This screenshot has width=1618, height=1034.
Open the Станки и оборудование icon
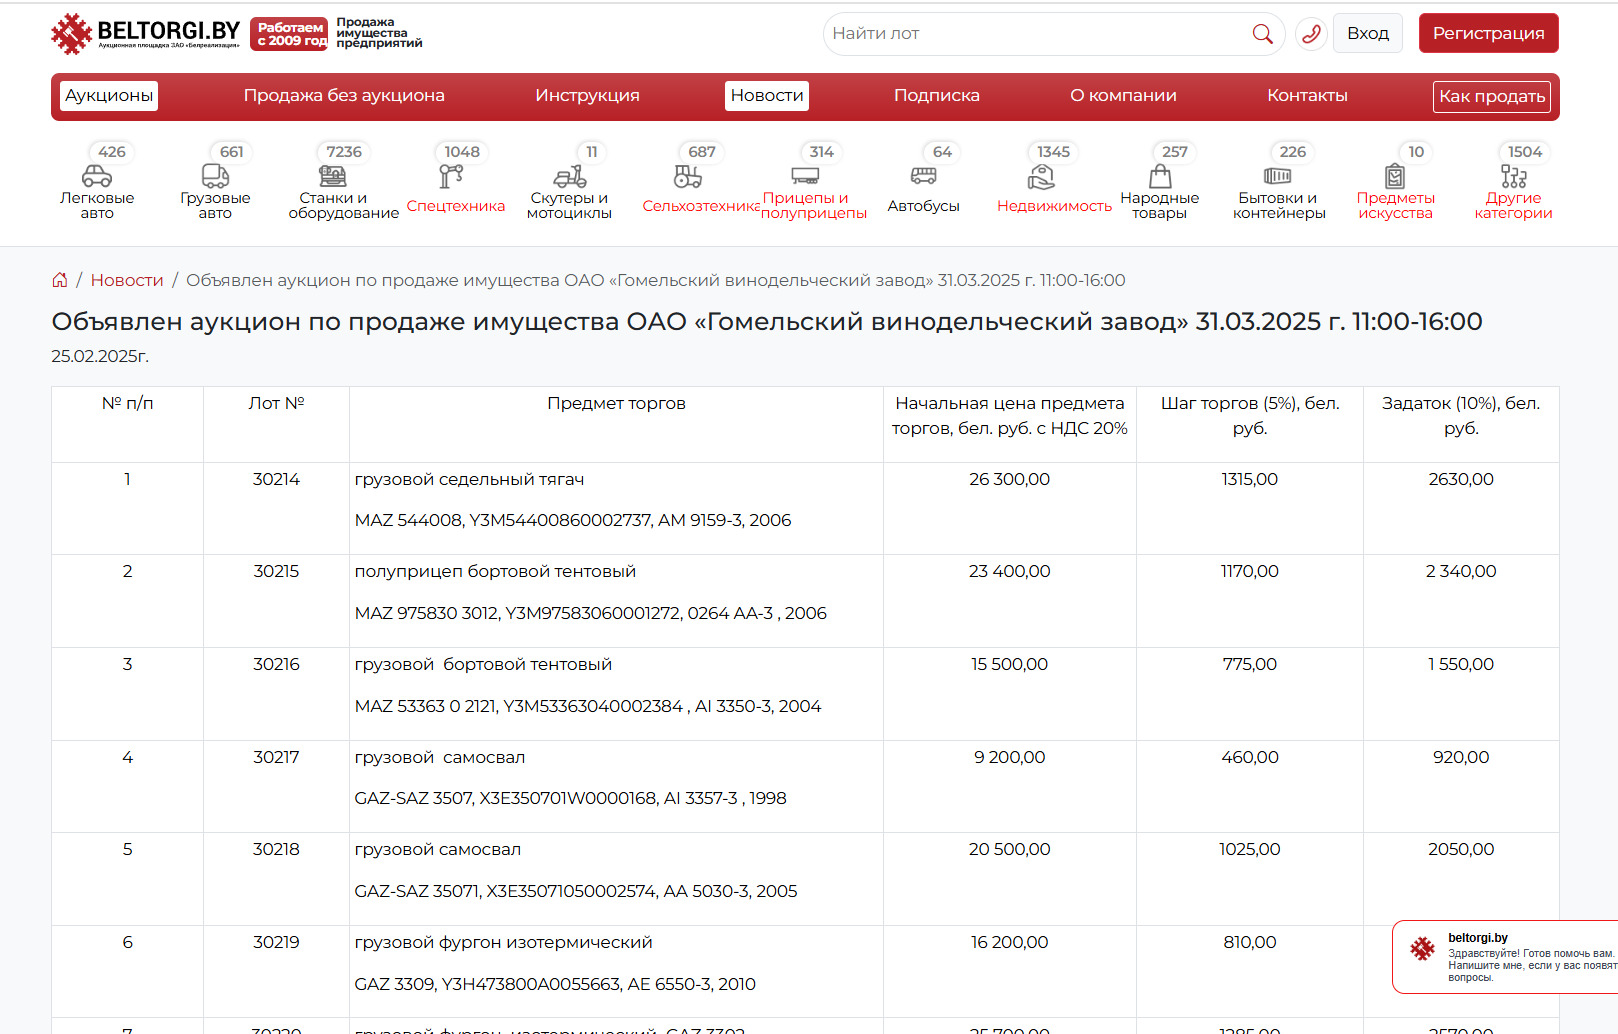(333, 176)
